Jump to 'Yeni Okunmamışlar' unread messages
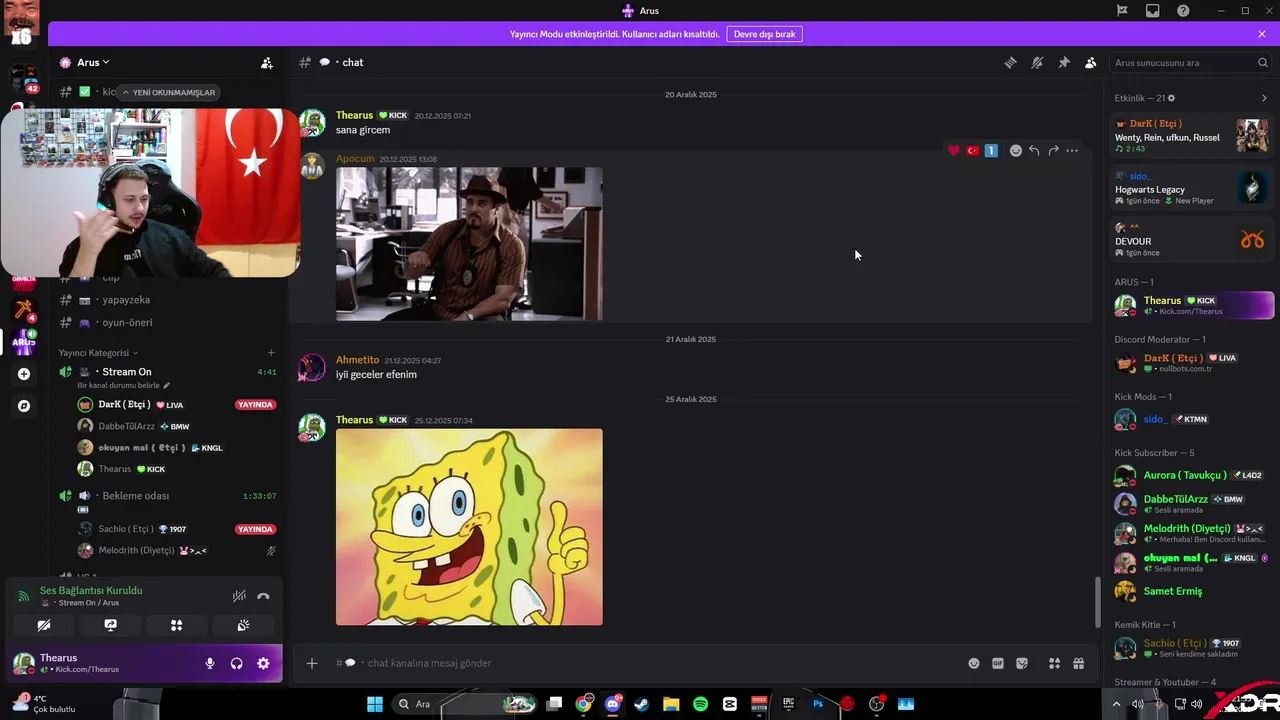 click(x=169, y=92)
